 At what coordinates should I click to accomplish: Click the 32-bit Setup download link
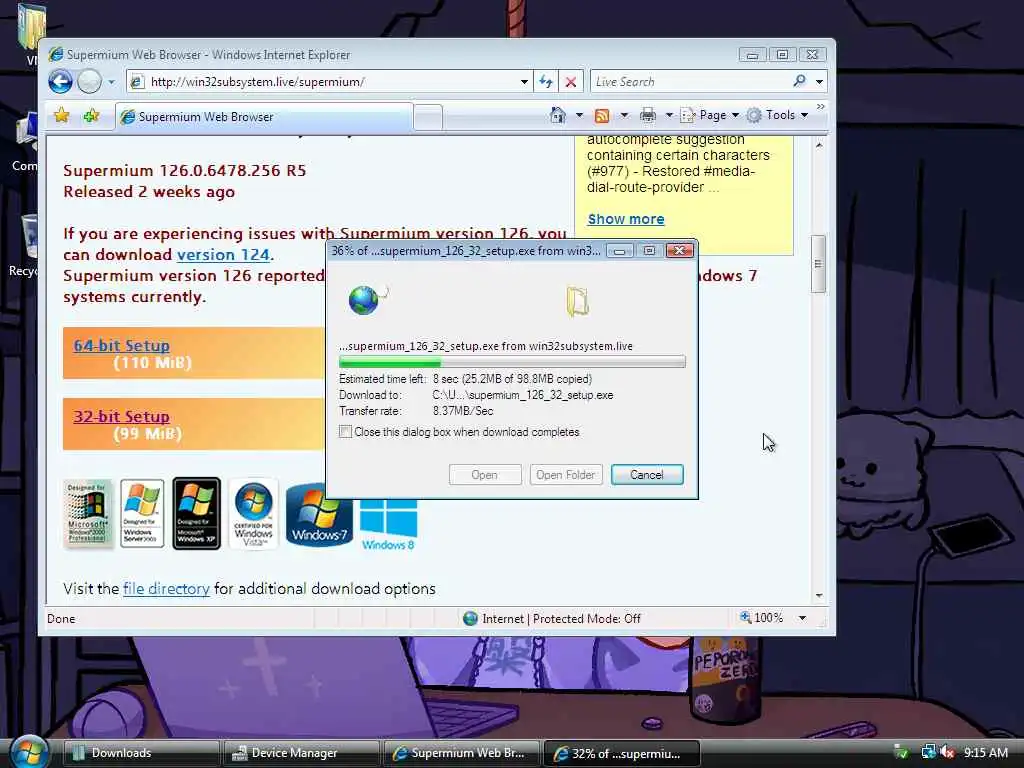pos(121,417)
